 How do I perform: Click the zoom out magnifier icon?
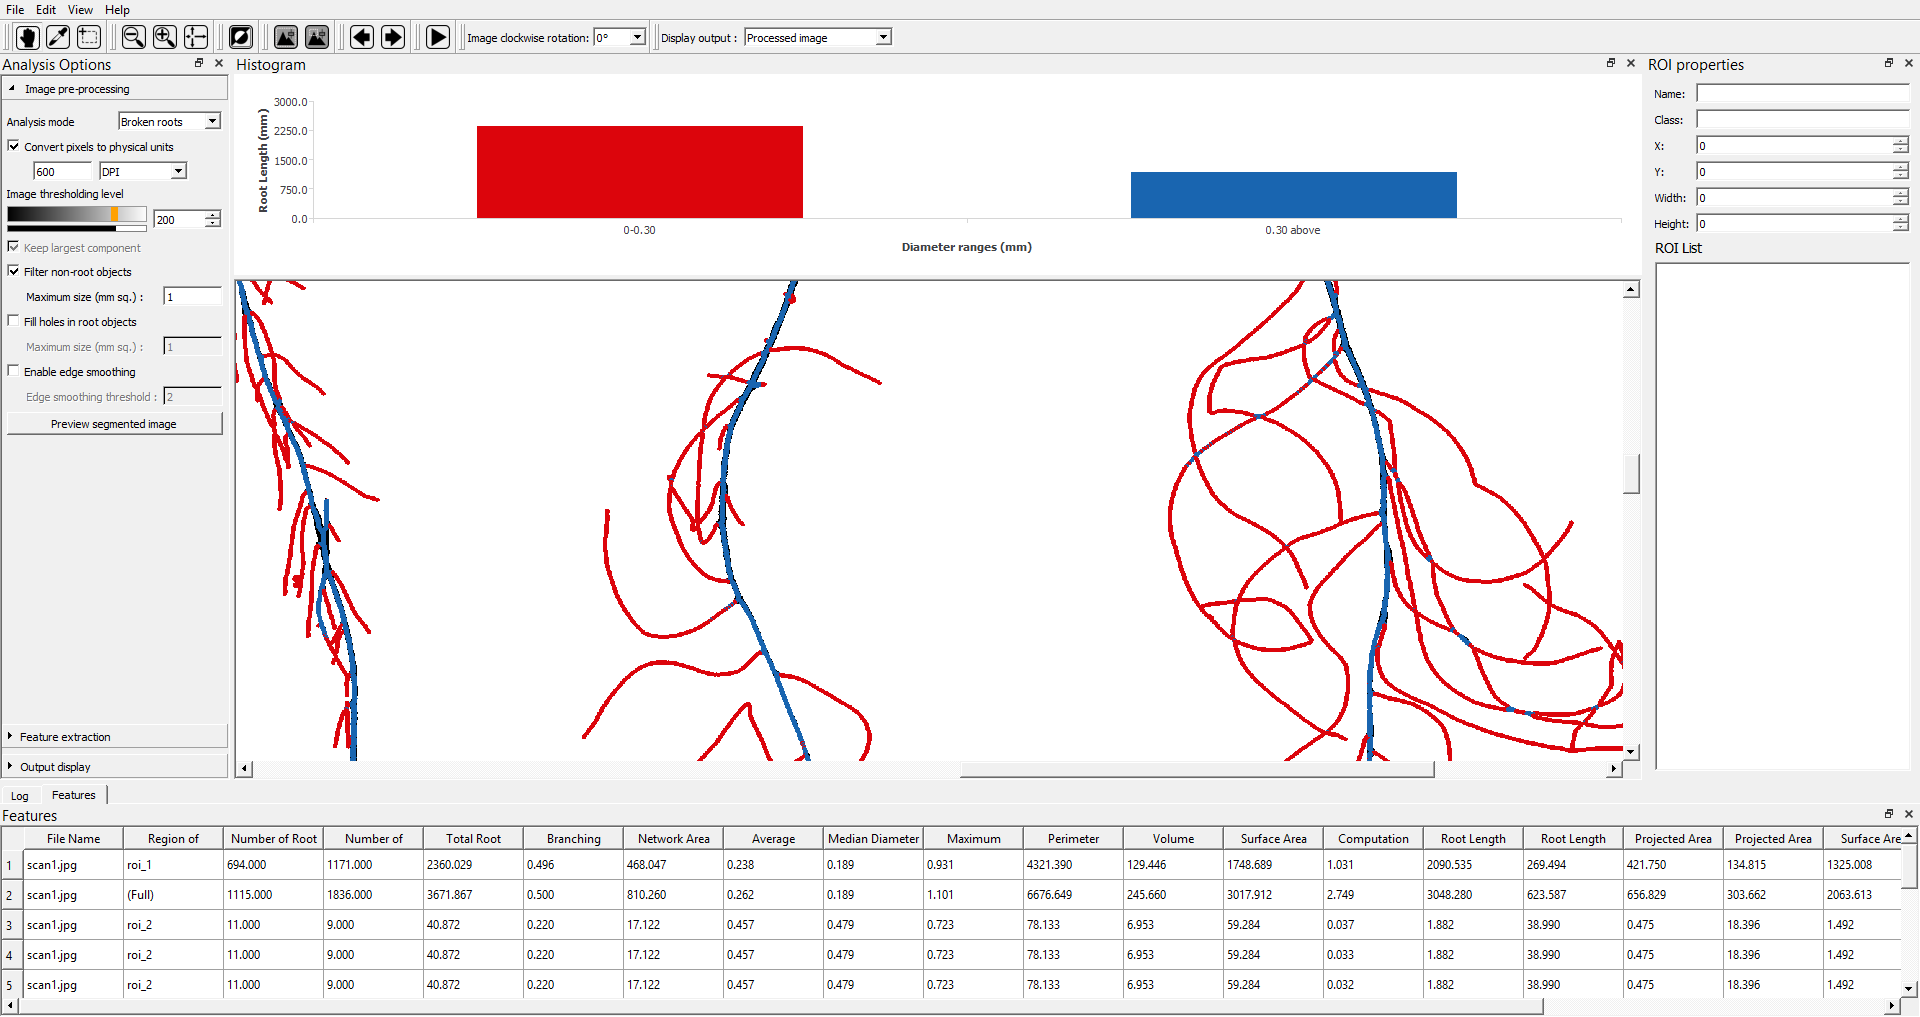point(133,37)
